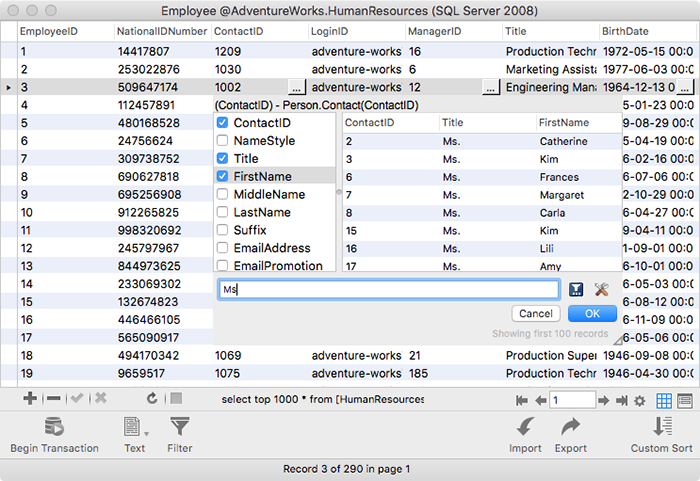Click the settings gear by page controls
This screenshot has width=700, height=481.
(639, 400)
